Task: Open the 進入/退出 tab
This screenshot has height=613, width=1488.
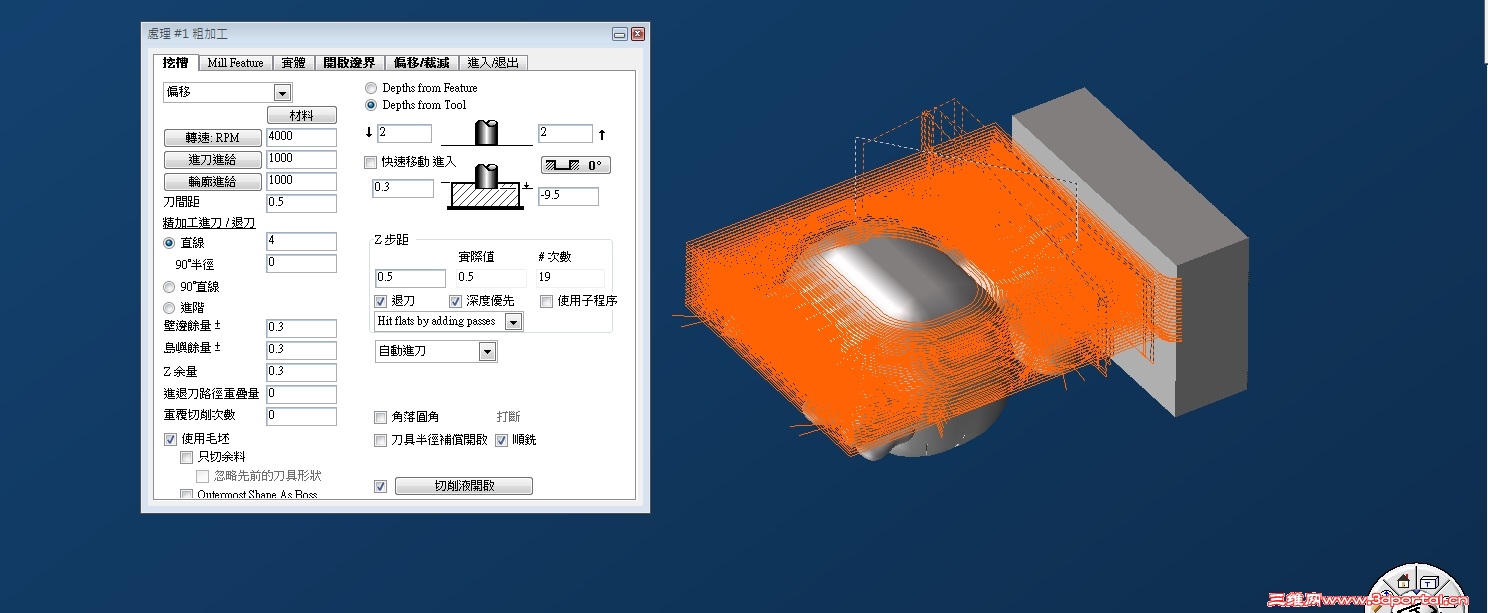Action: (493, 62)
